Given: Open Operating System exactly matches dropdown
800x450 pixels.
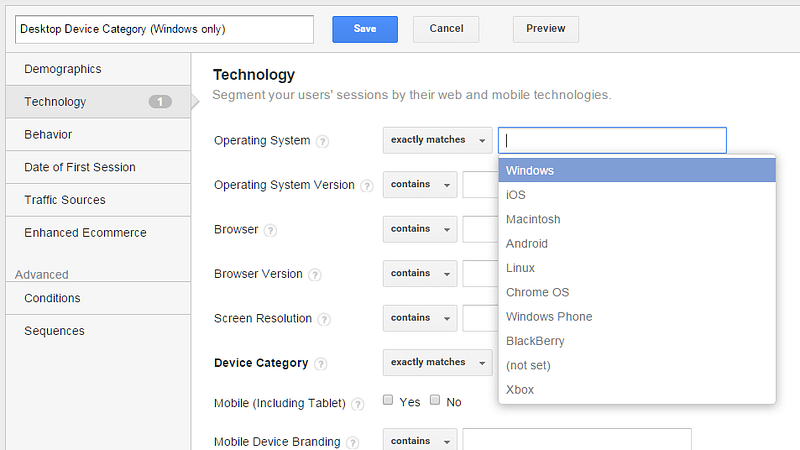Looking at the screenshot, I should tap(438, 140).
